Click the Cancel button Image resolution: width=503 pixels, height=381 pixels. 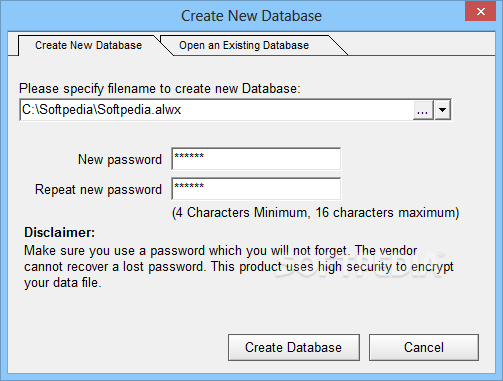424,347
